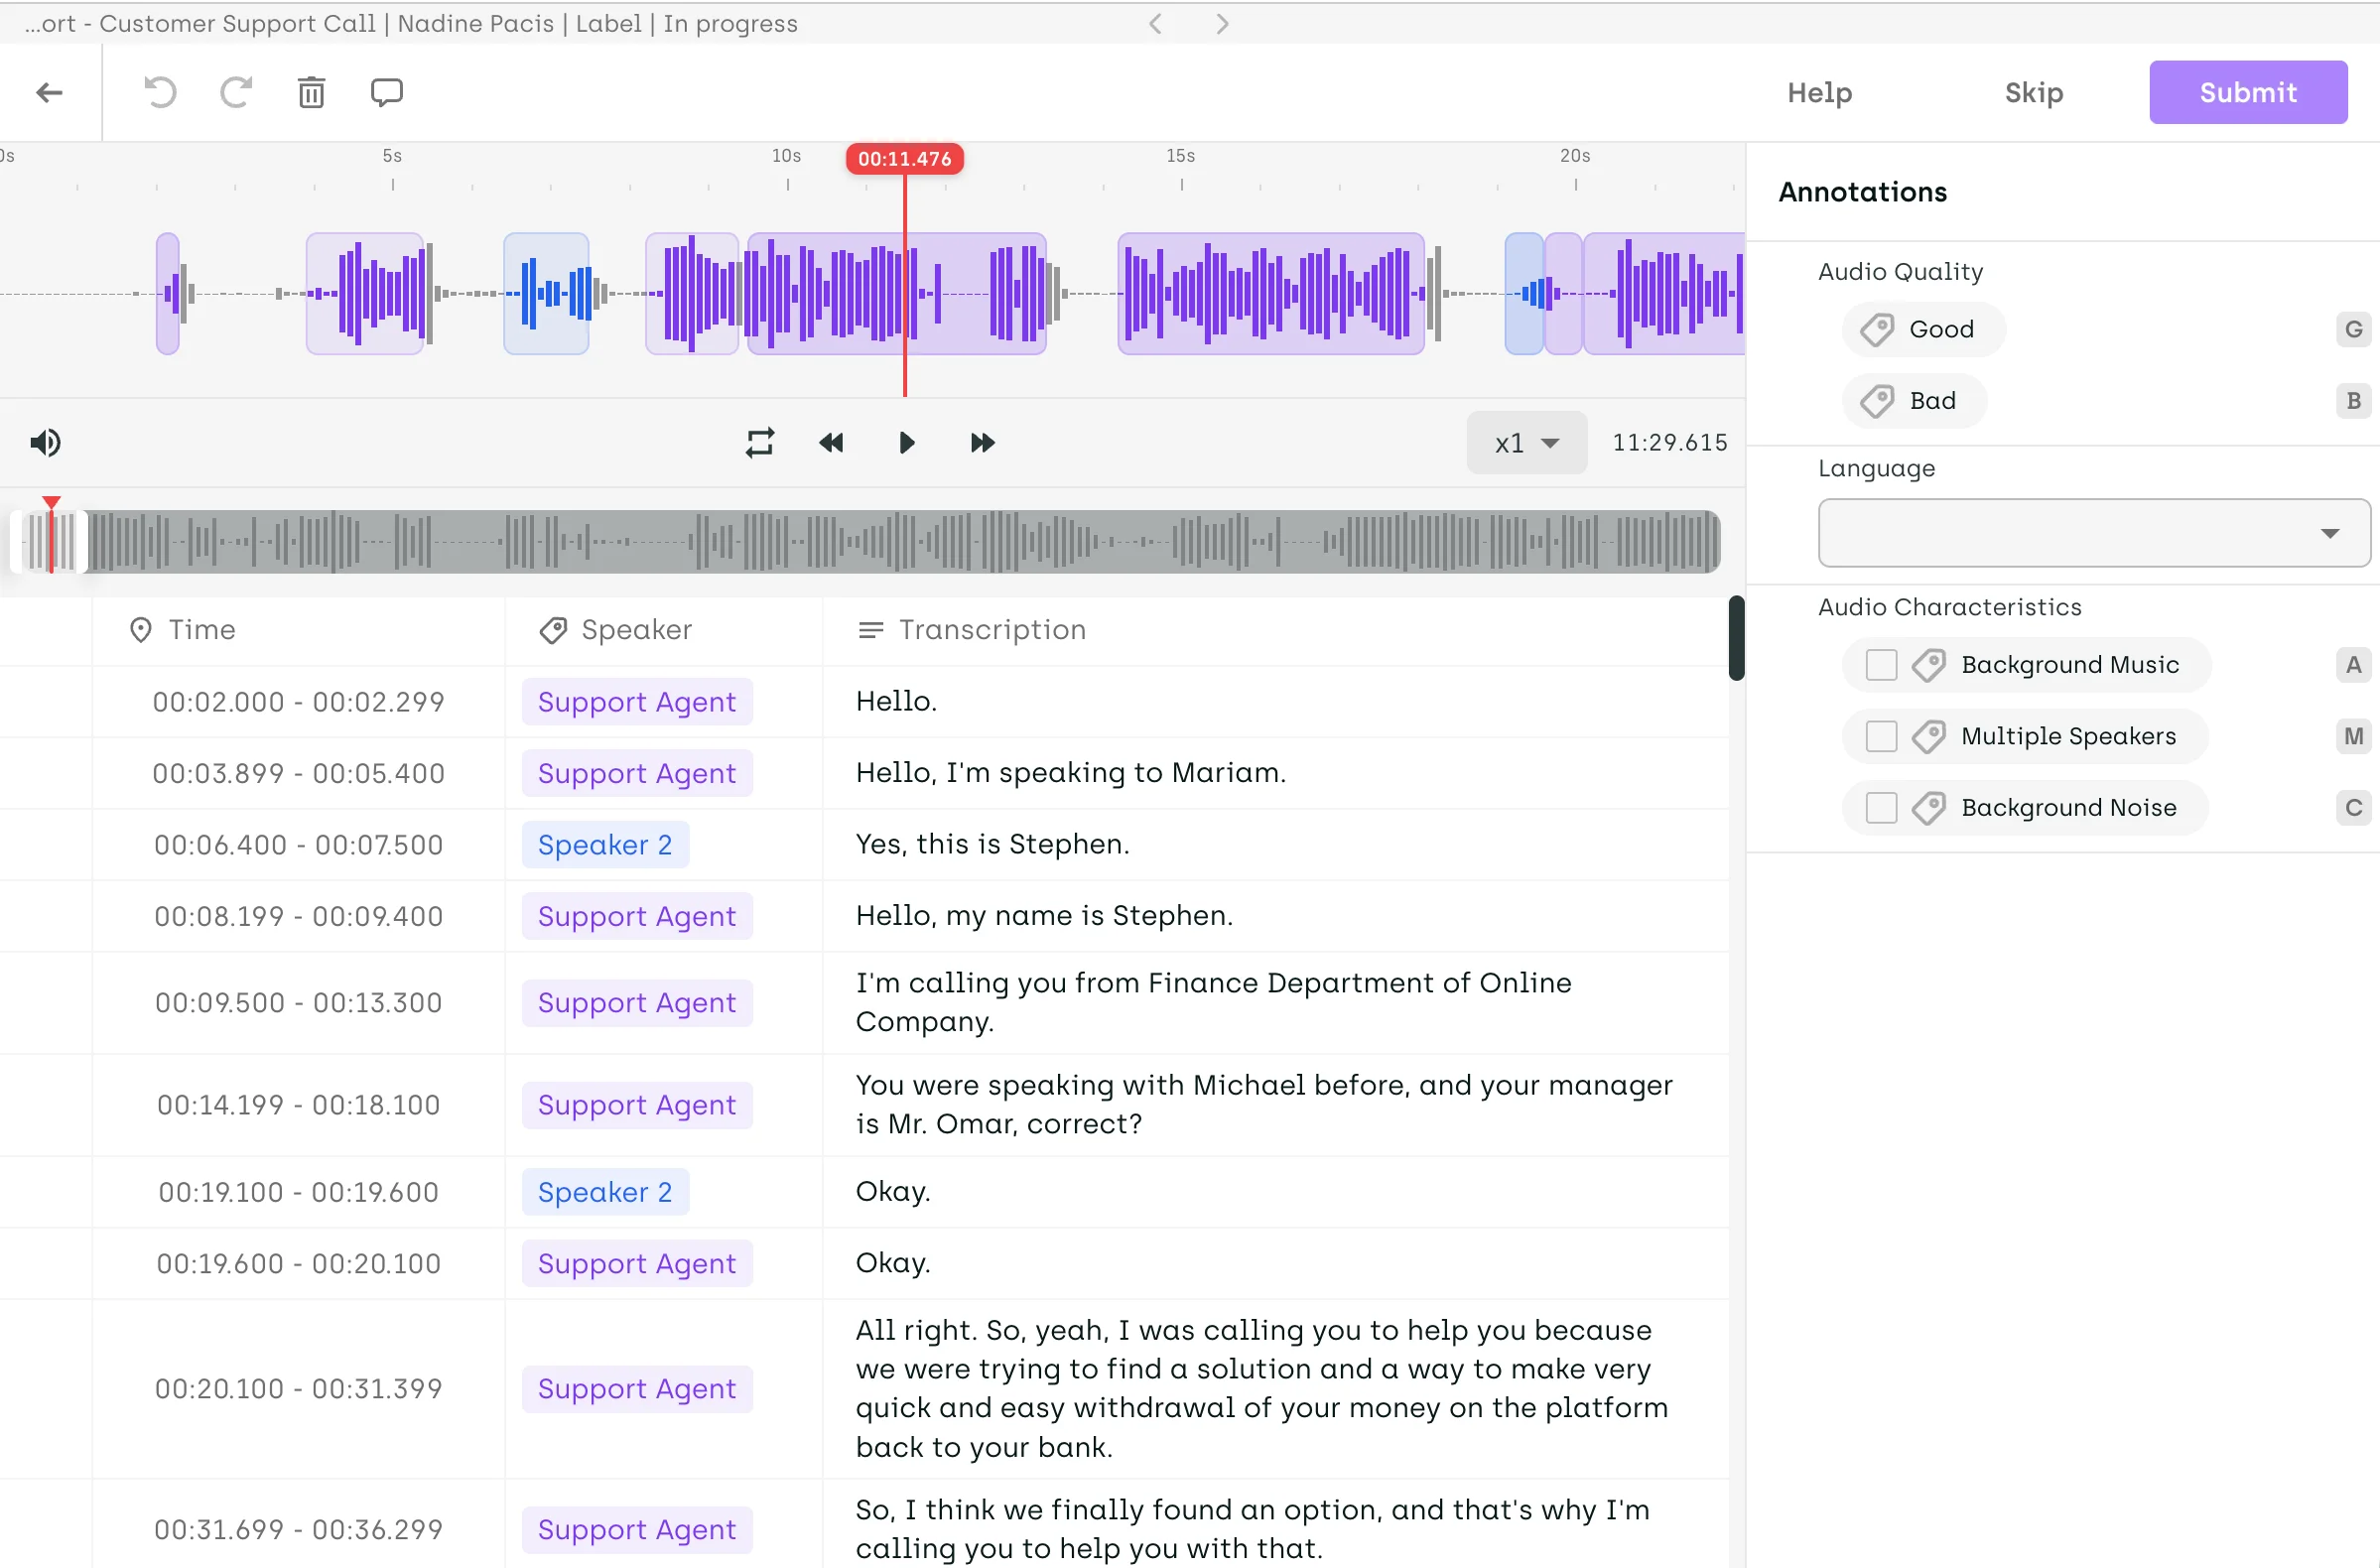This screenshot has width=2380, height=1568.
Task: Select the blue Speaker 2 waveform segment near 7s
Action: coord(546,294)
